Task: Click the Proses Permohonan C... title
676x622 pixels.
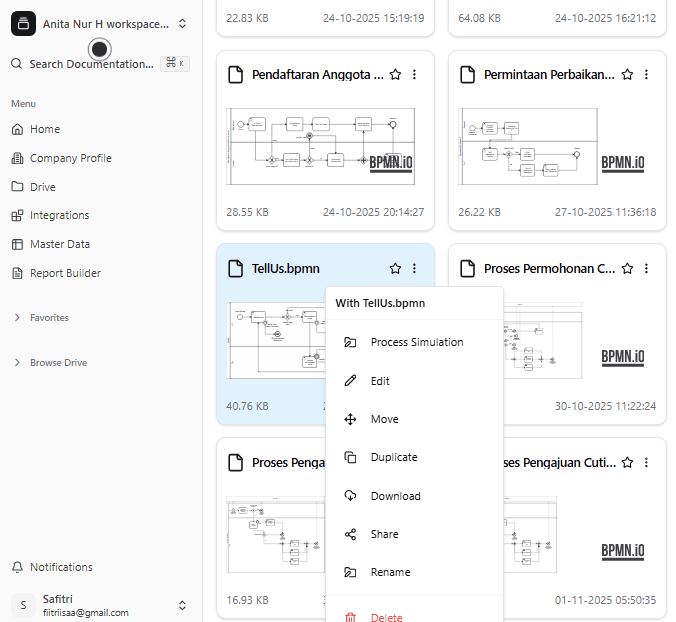Action: click(x=549, y=269)
